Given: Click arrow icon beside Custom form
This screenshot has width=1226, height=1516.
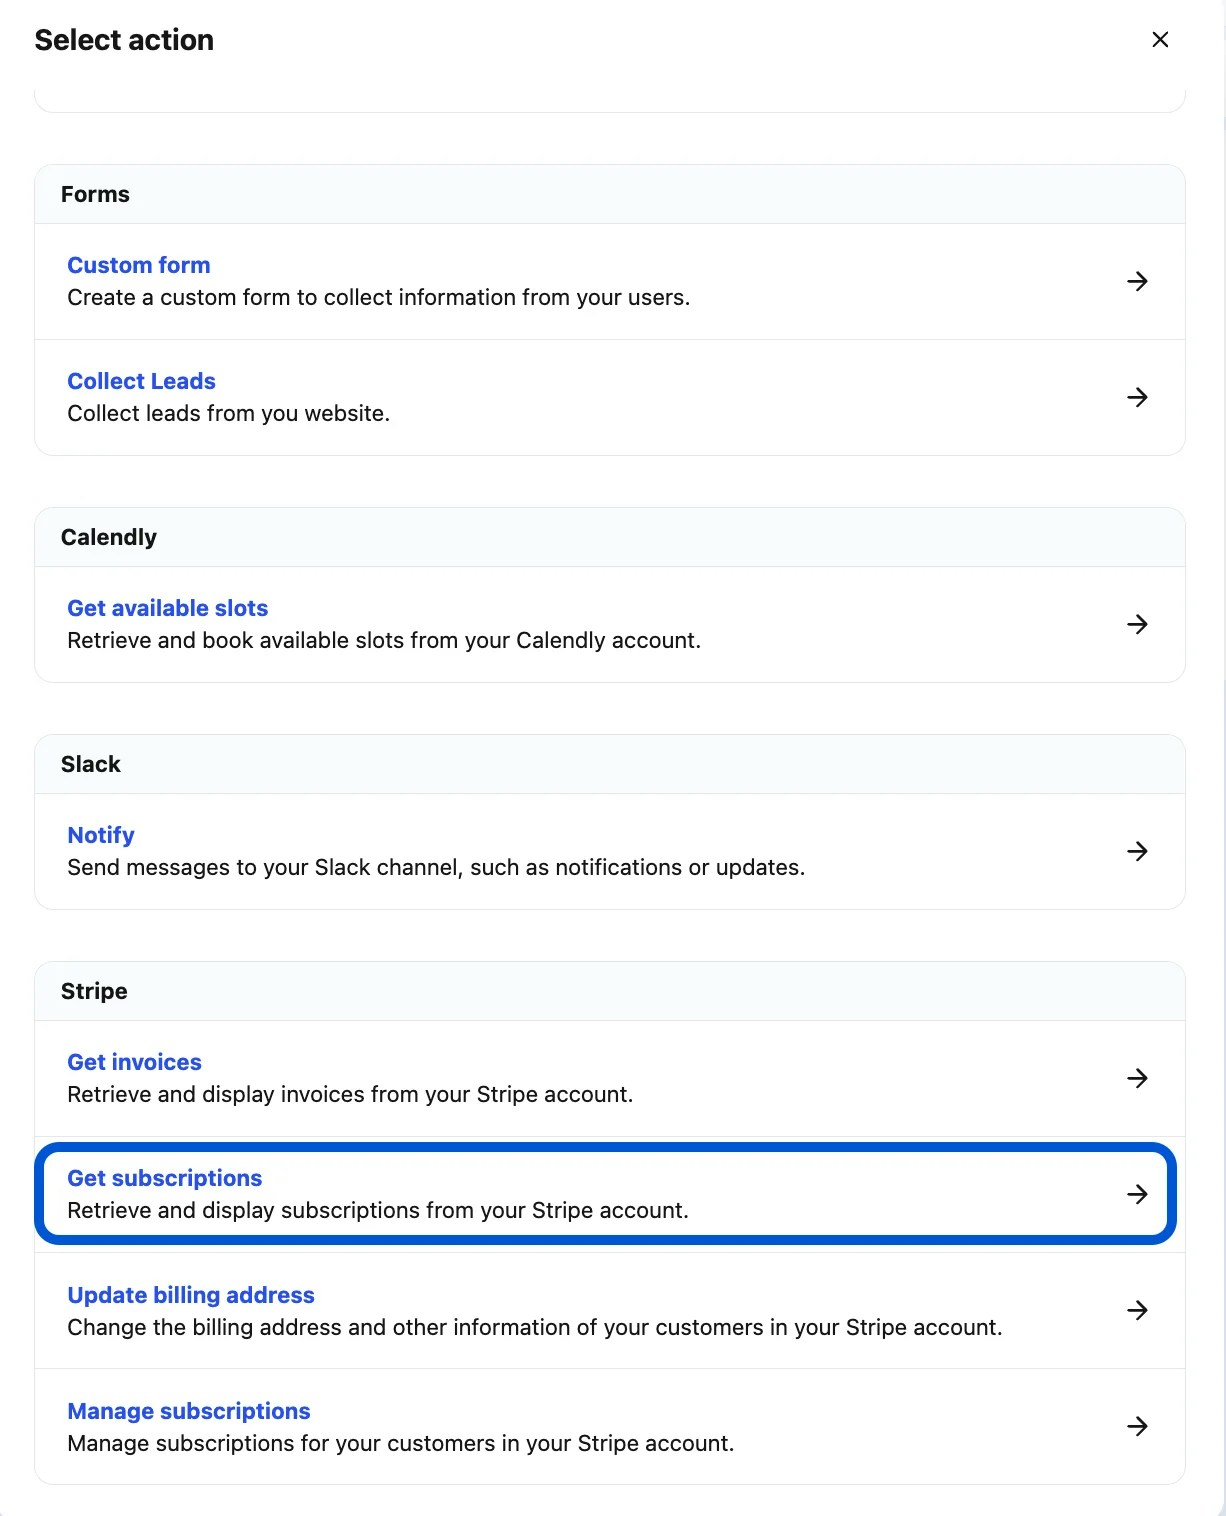Looking at the screenshot, I should 1137,281.
